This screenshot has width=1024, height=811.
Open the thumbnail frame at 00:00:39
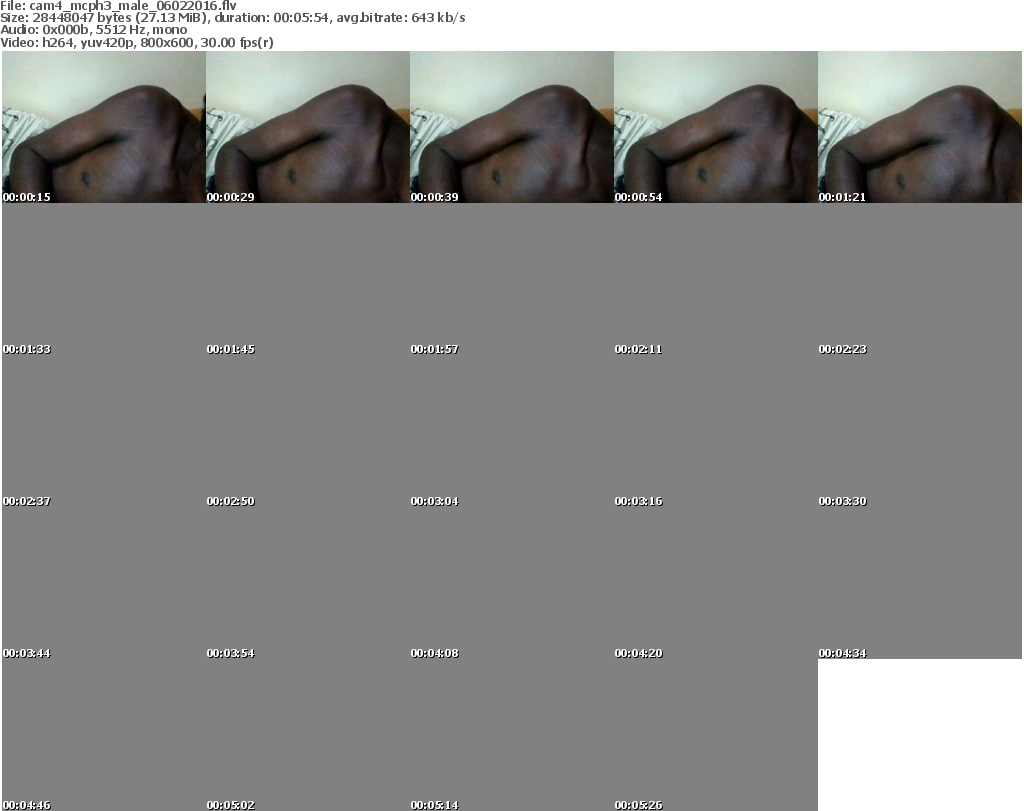tap(512, 127)
